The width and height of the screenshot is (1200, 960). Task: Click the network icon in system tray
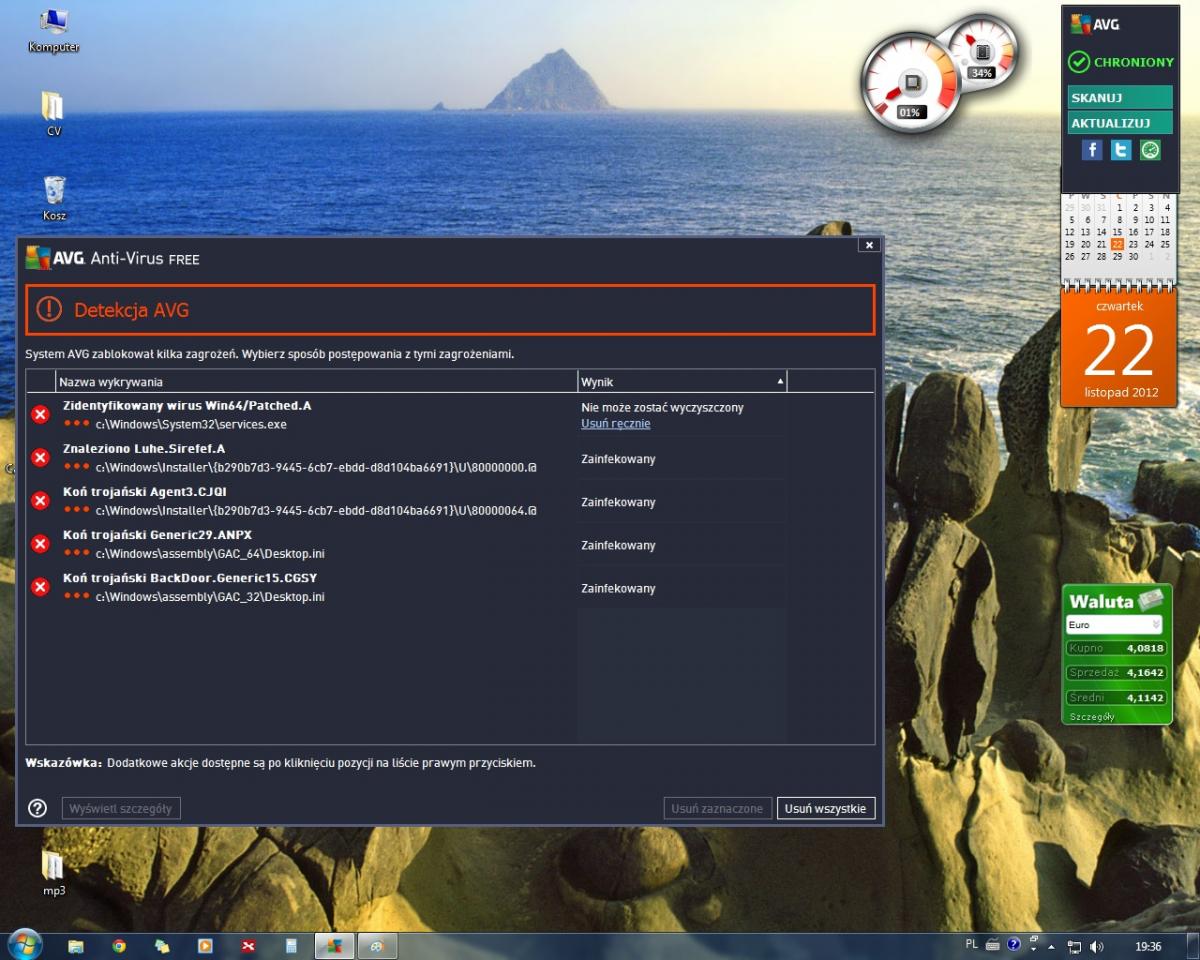click(1075, 946)
